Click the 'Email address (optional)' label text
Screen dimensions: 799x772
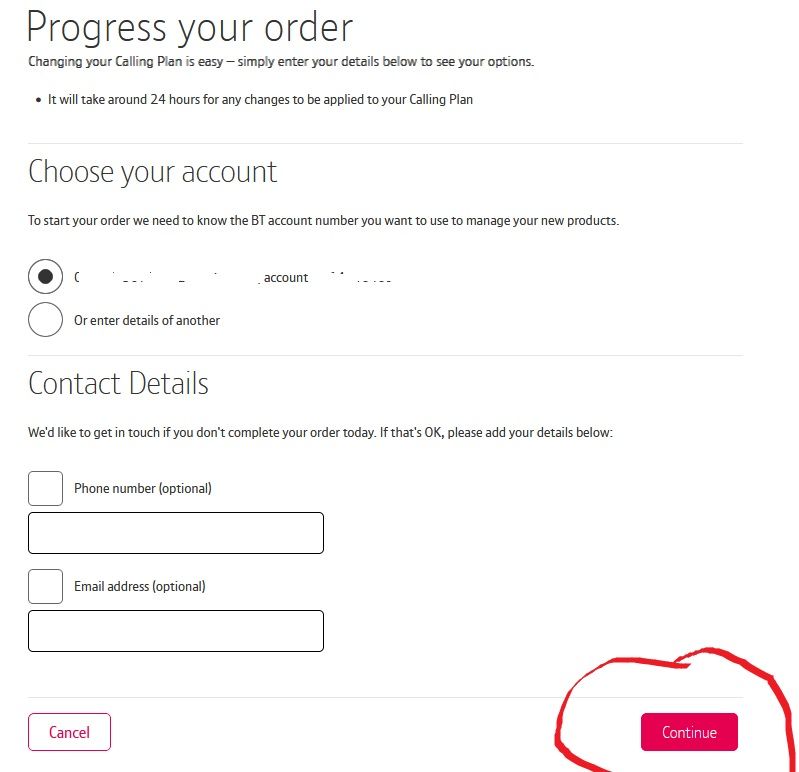[x=140, y=587]
